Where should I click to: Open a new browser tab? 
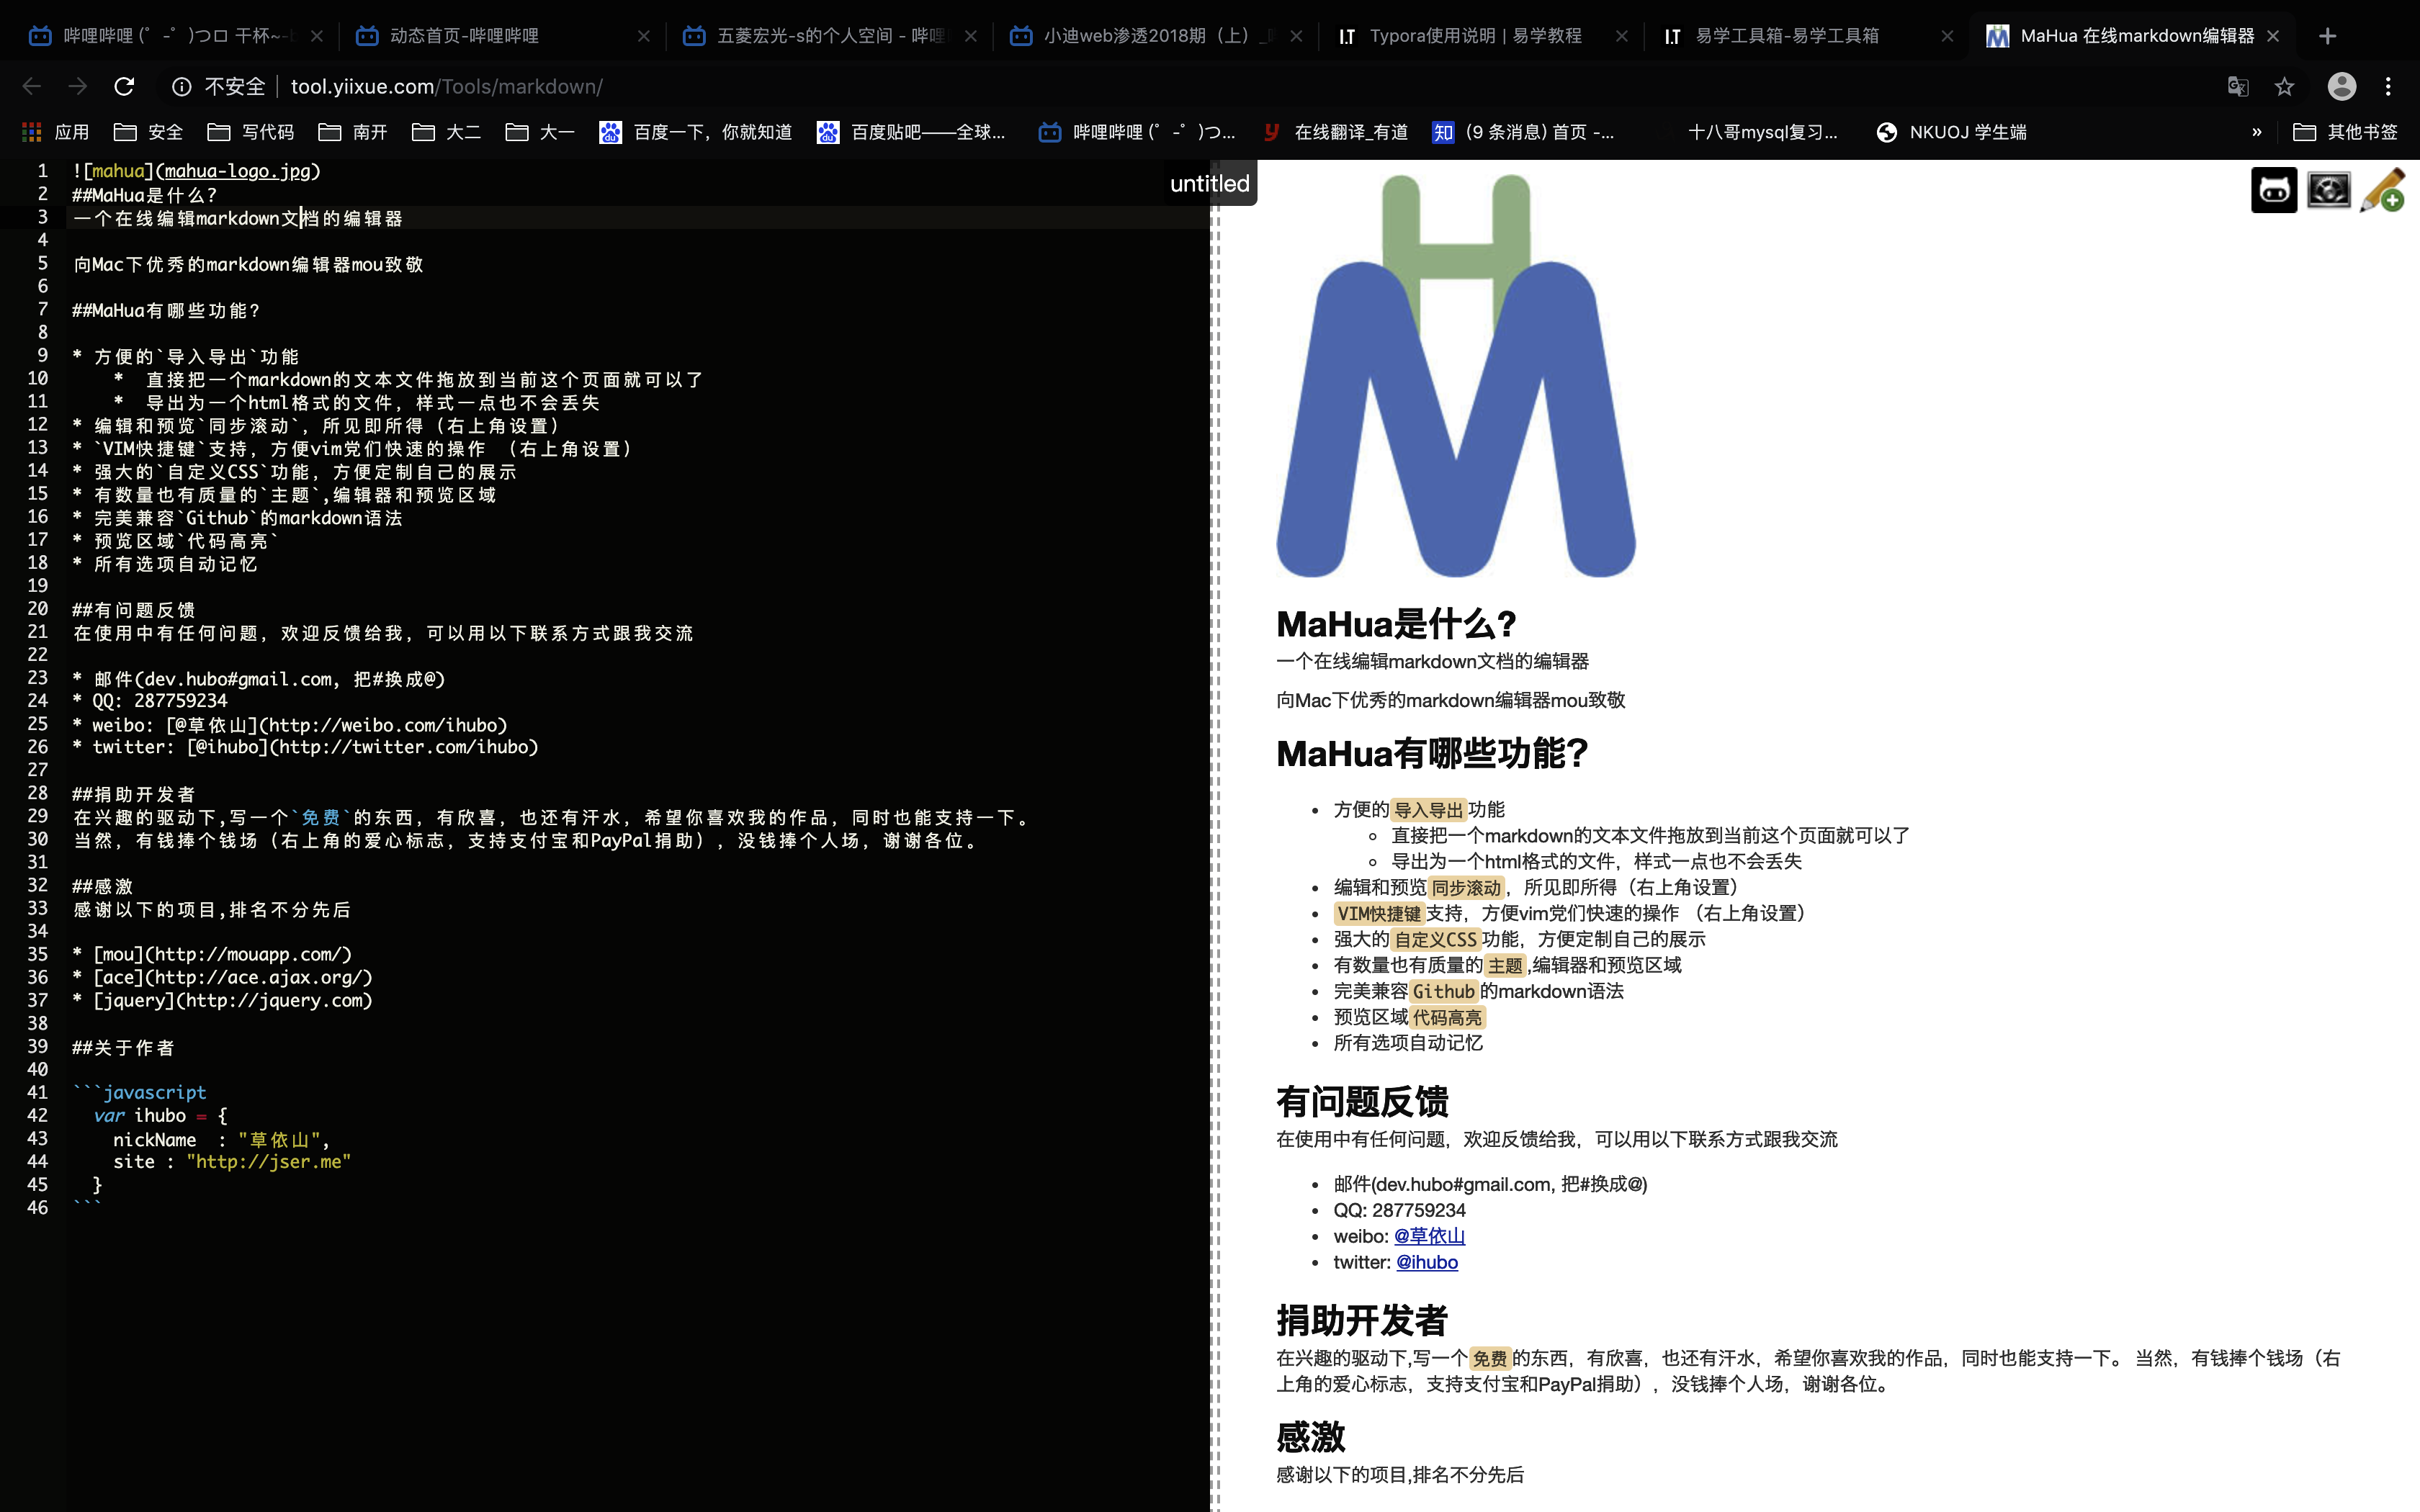[x=2327, y=36]
